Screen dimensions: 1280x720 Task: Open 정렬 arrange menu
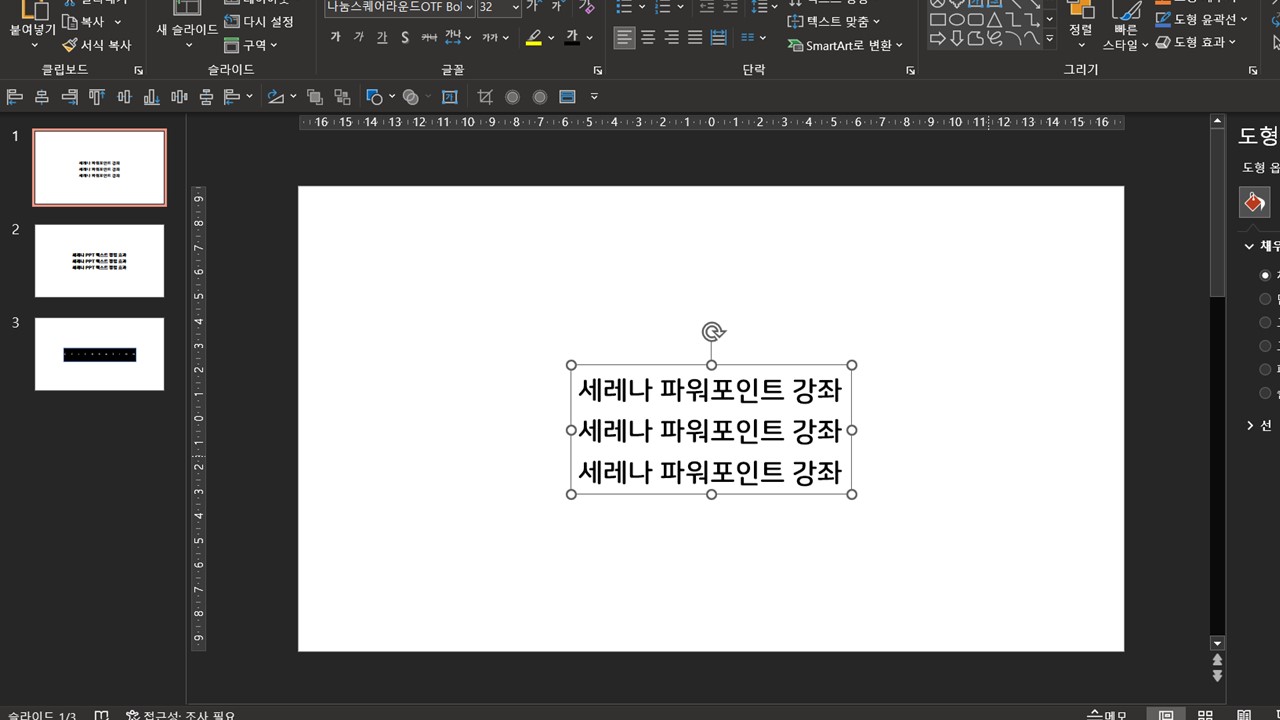click(1081, 26)
